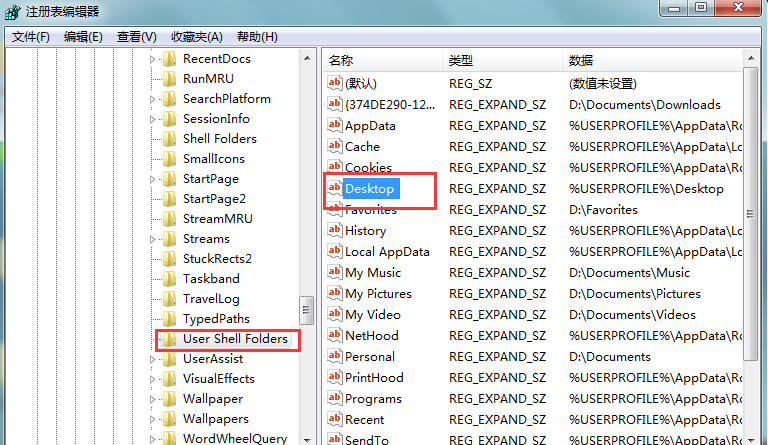Click tree pane scroll down arrow
This screenshot has width=768, height=445.
[x=307, y=440]
